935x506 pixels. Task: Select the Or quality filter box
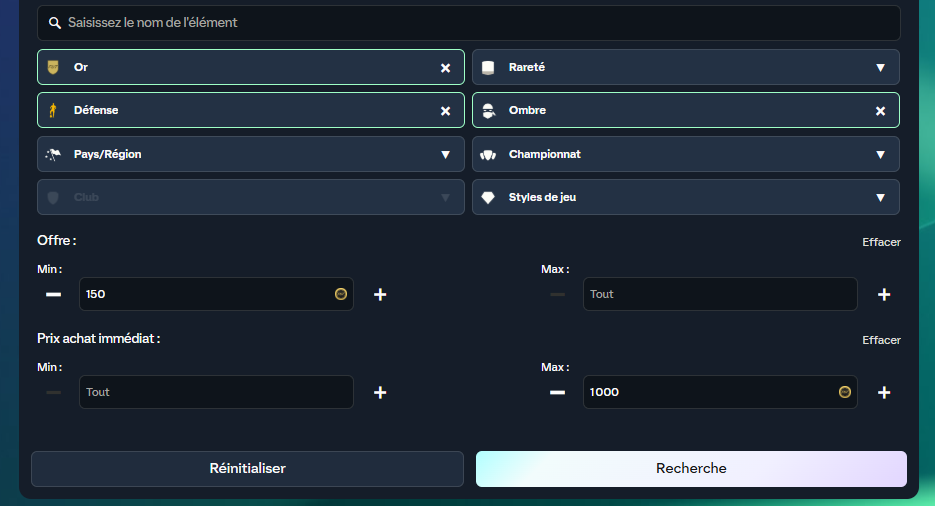pos(250,67)
